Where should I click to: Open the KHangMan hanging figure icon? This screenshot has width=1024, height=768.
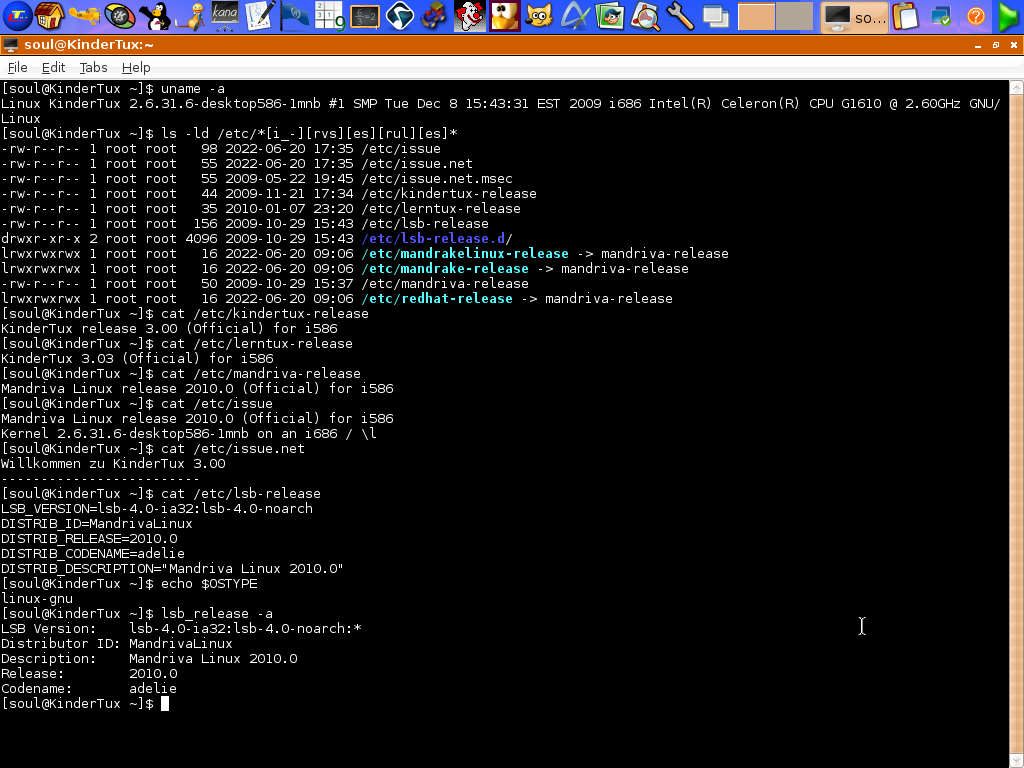point(190,16)
